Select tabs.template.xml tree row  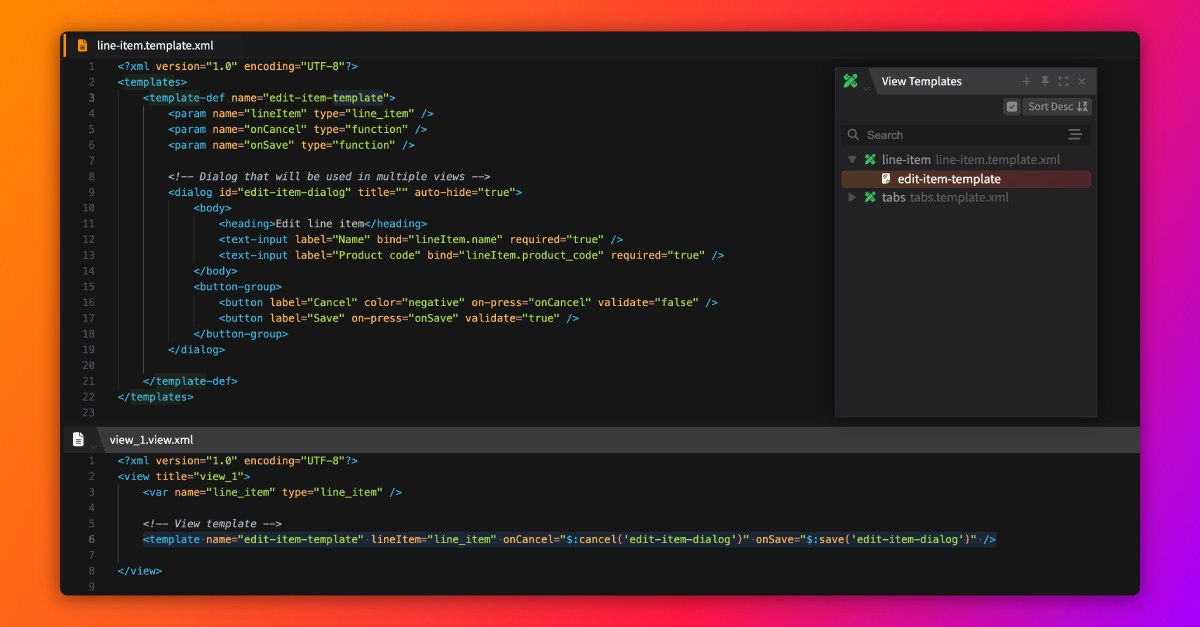click(x=966, y=198)
